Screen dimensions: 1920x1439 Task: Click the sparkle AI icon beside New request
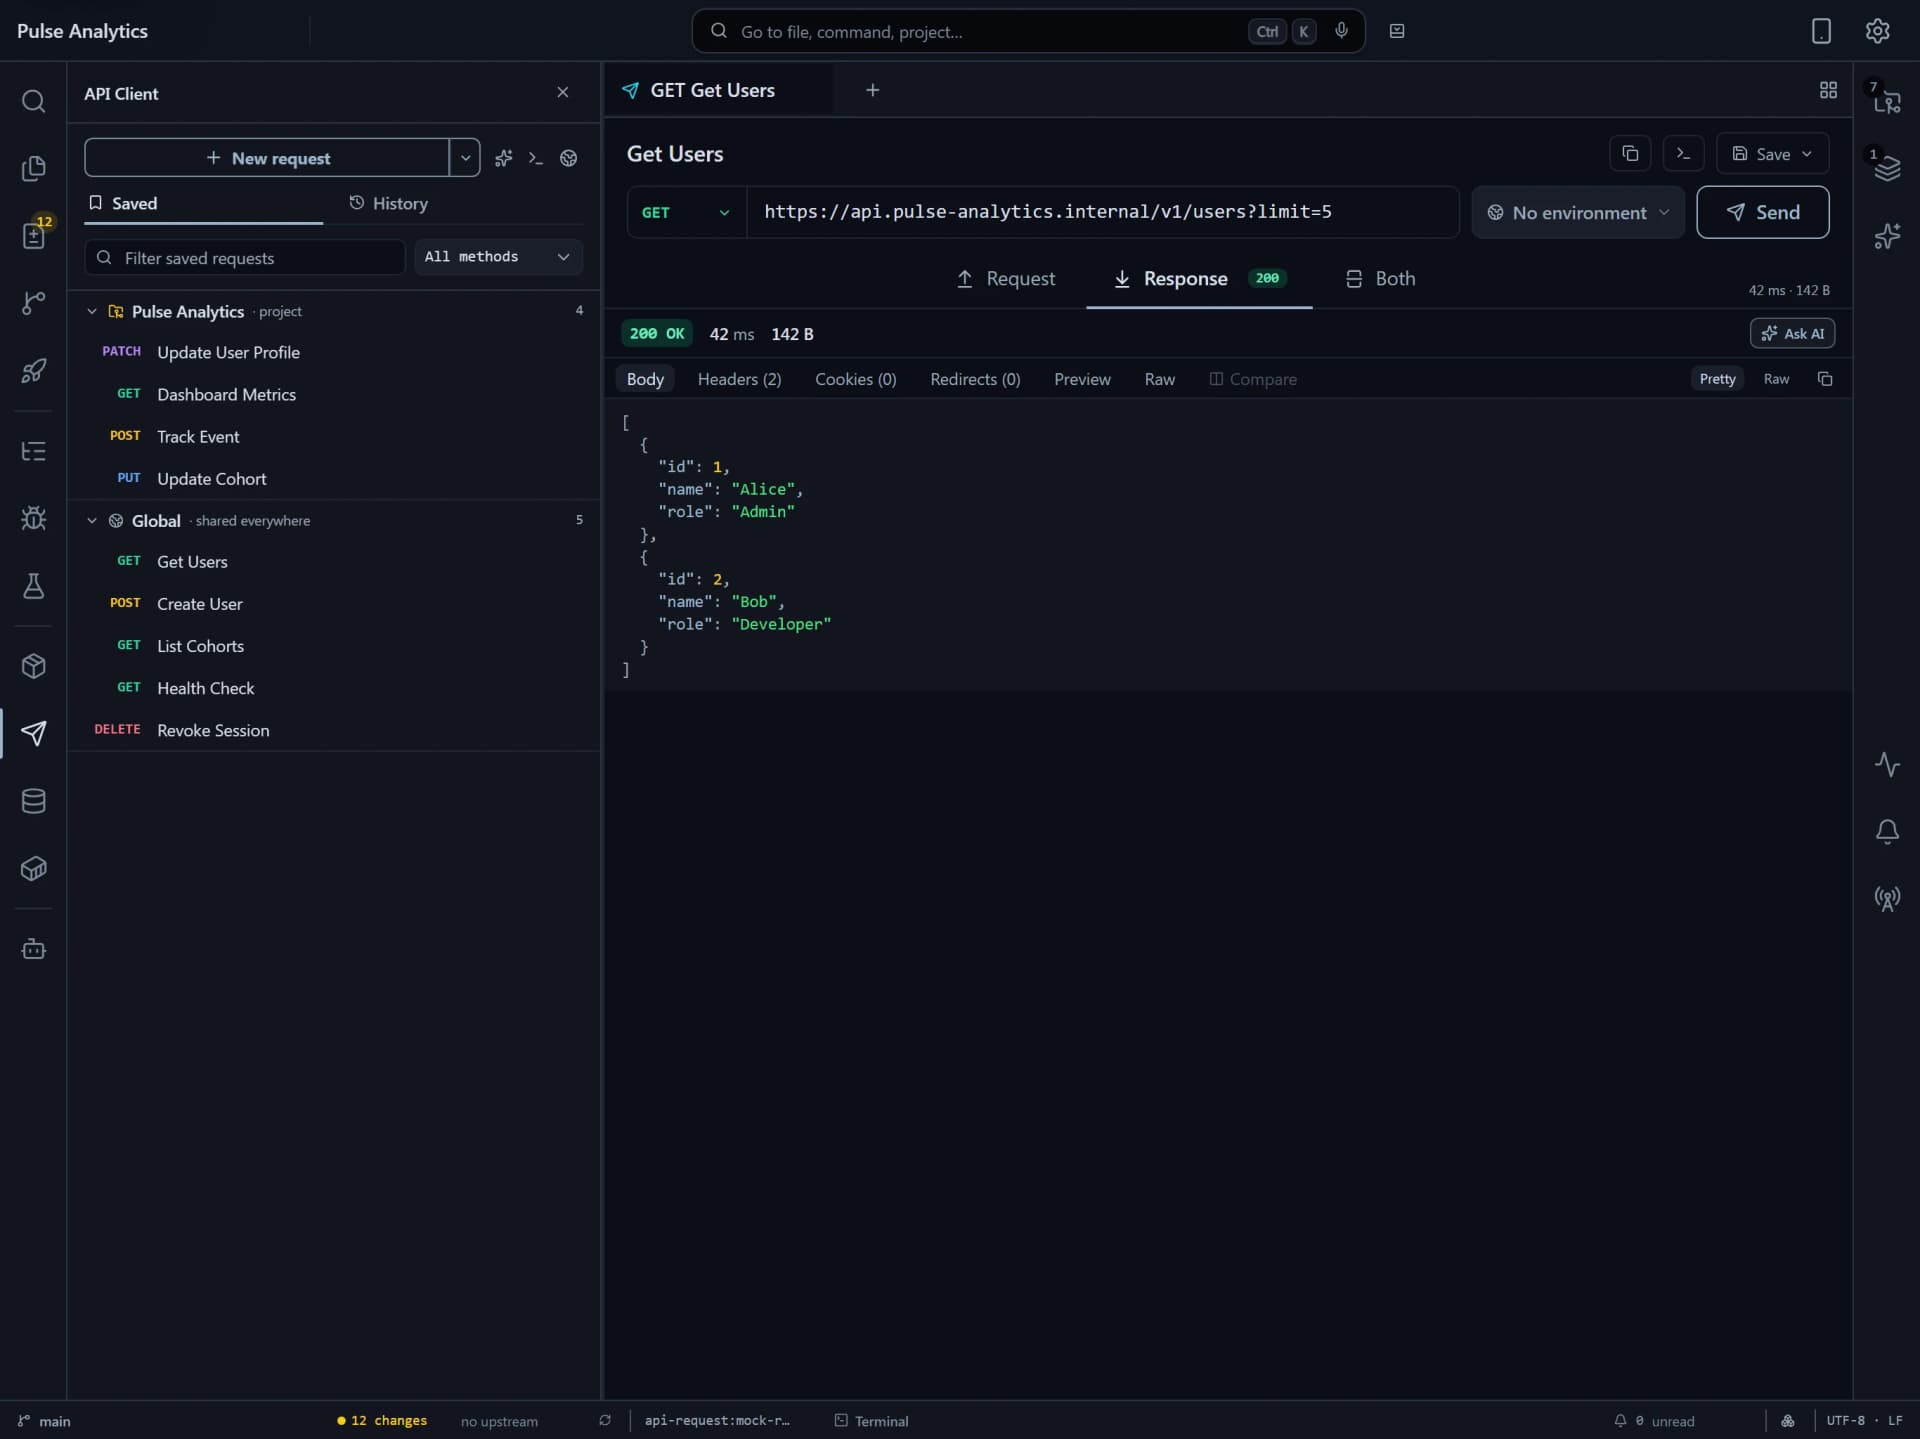click(504, 158)
